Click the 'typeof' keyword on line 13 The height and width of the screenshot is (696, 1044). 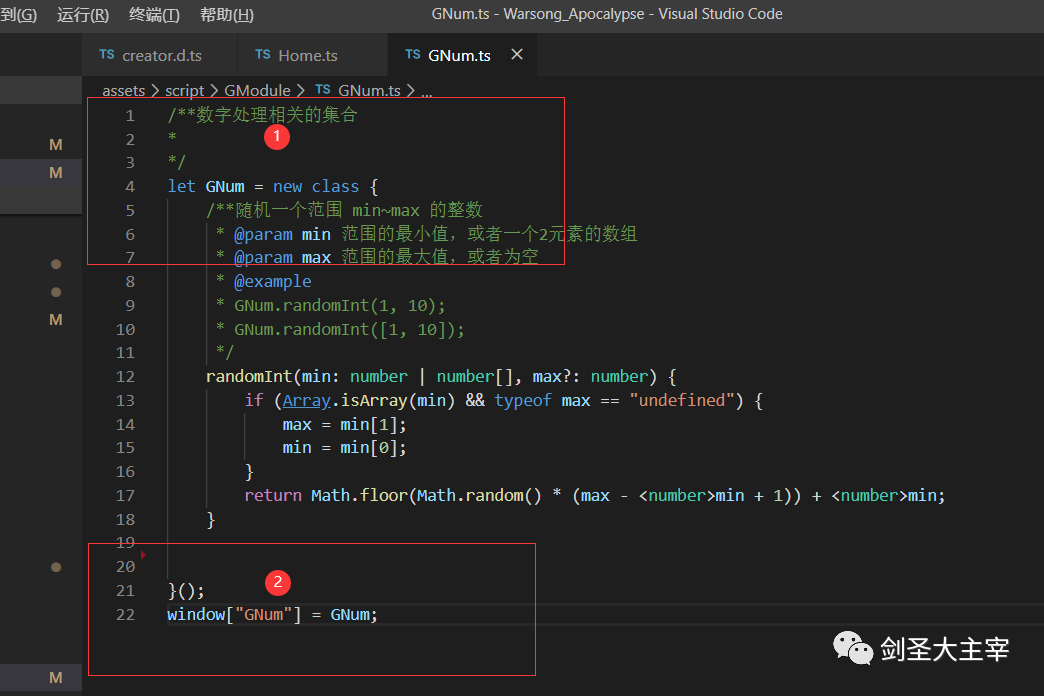click(523, 400)
